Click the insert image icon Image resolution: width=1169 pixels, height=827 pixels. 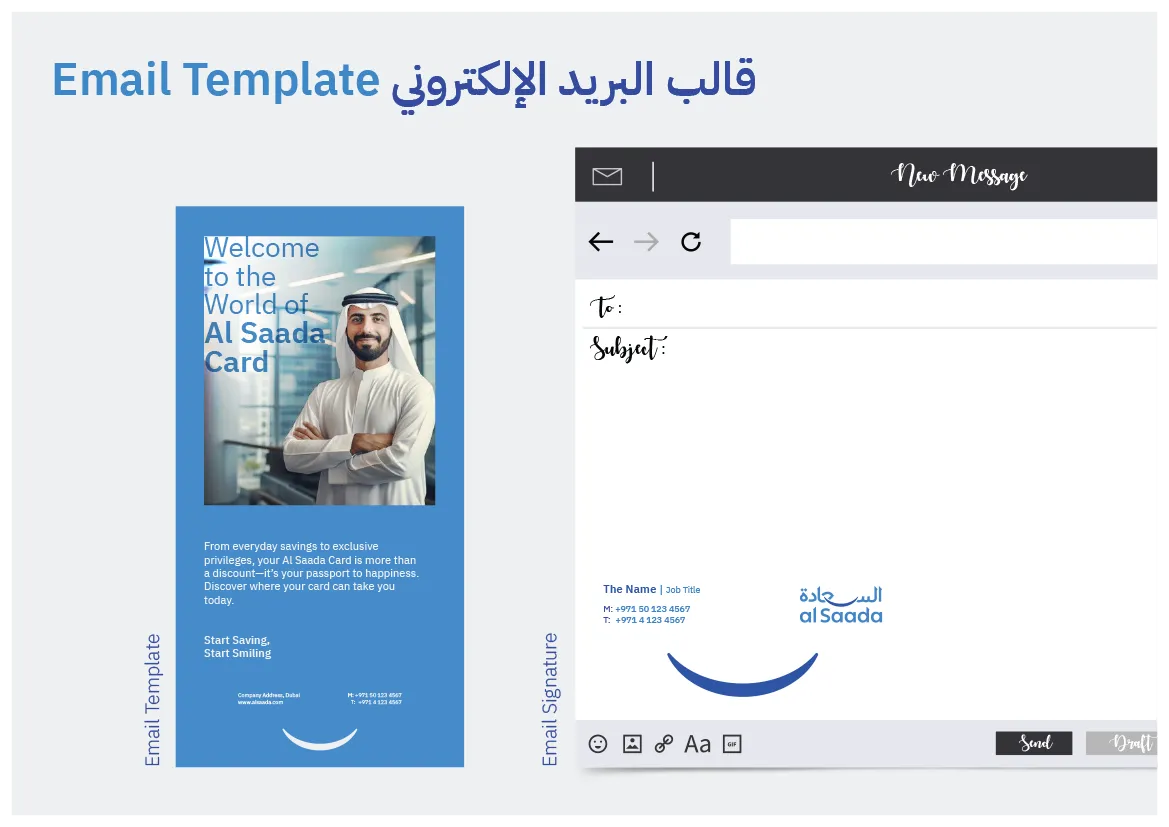coord(632,744)
